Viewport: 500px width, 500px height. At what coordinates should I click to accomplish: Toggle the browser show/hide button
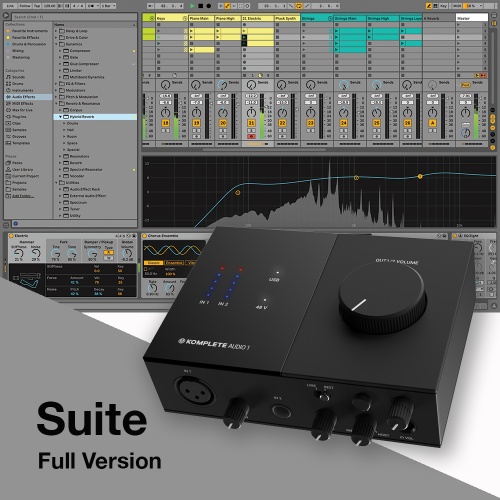(x=6, y=15)
